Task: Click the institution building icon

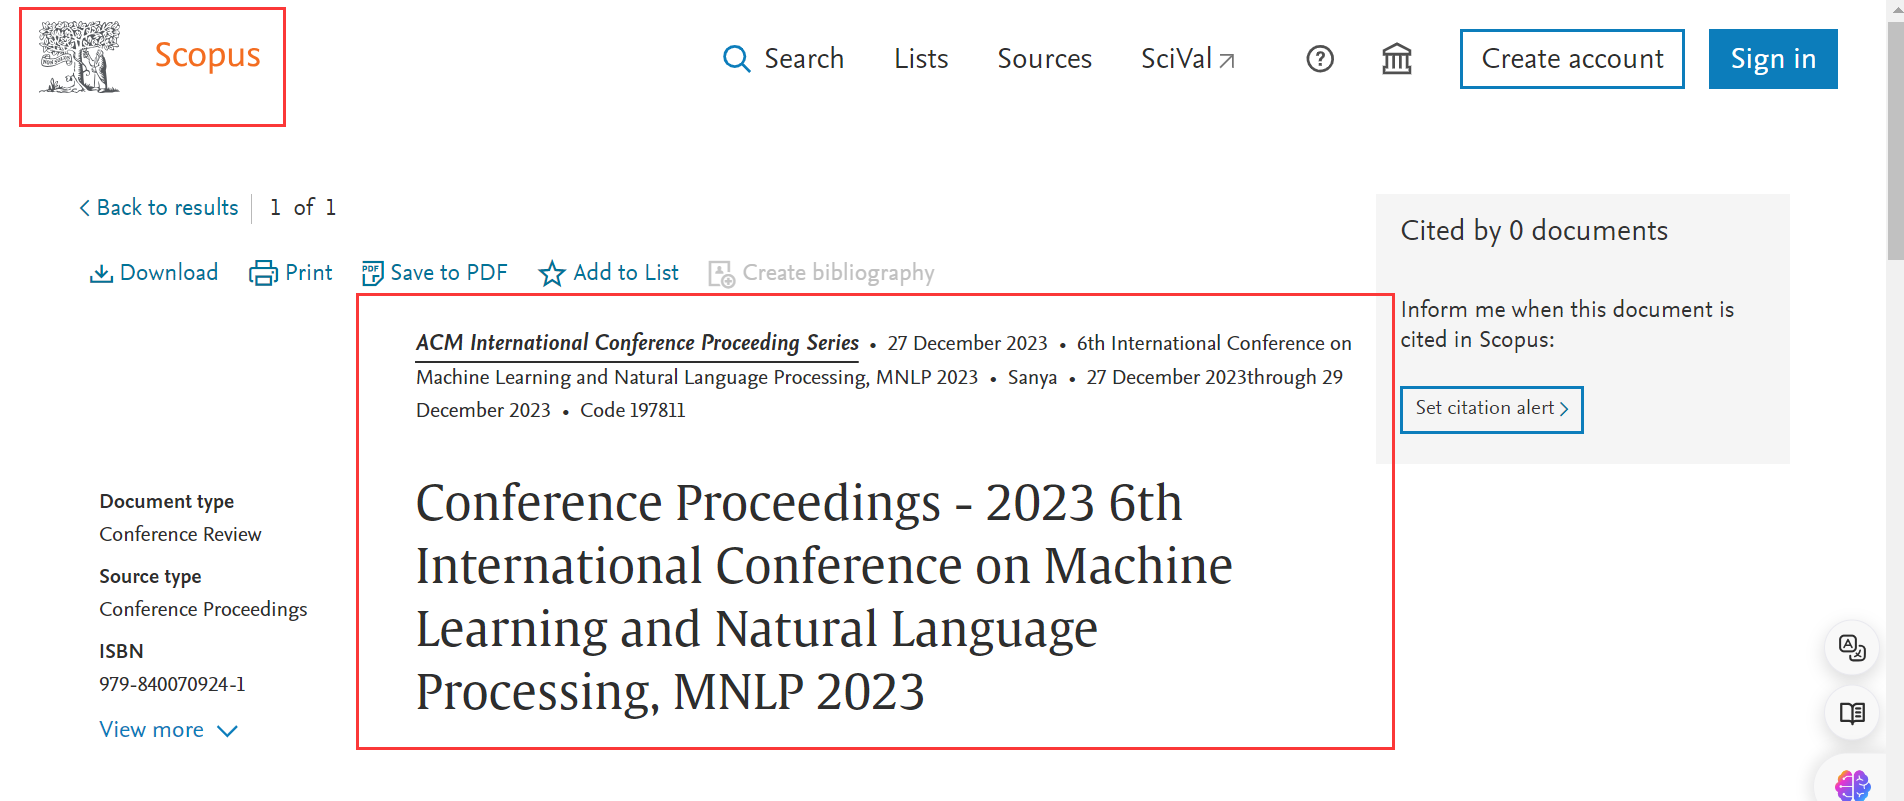Action: pyautogui.click(x=1396, y=59)
